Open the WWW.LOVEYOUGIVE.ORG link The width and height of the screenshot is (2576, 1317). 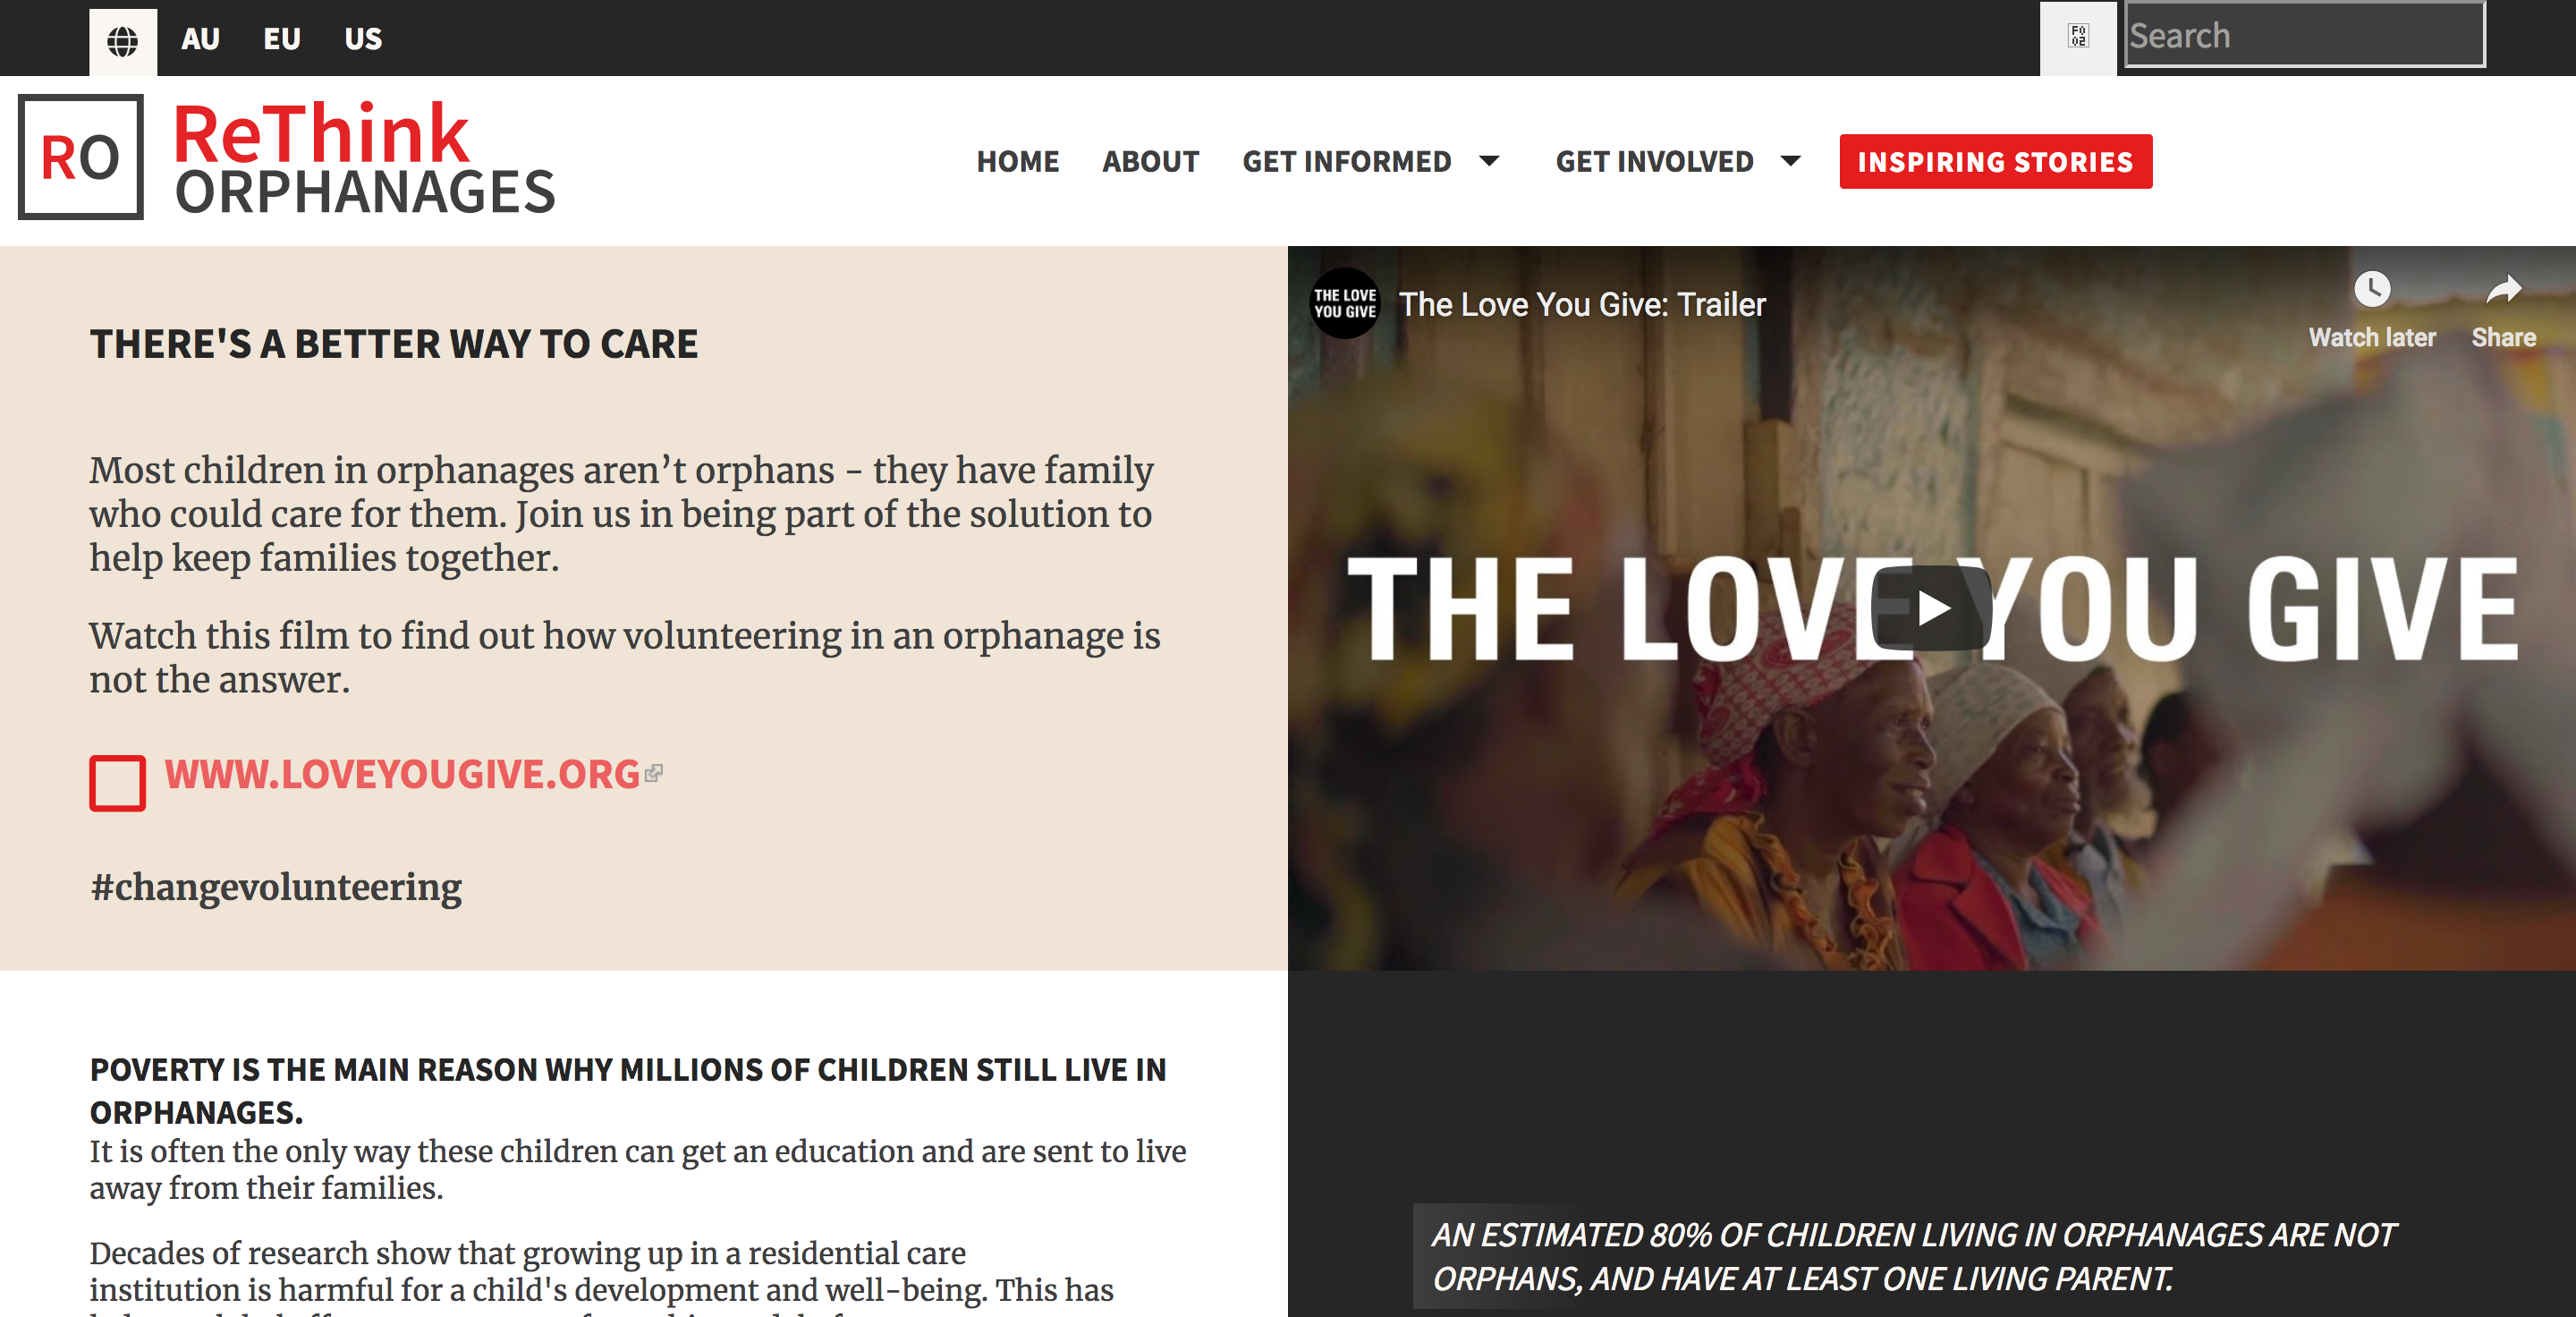click(402, 774)
